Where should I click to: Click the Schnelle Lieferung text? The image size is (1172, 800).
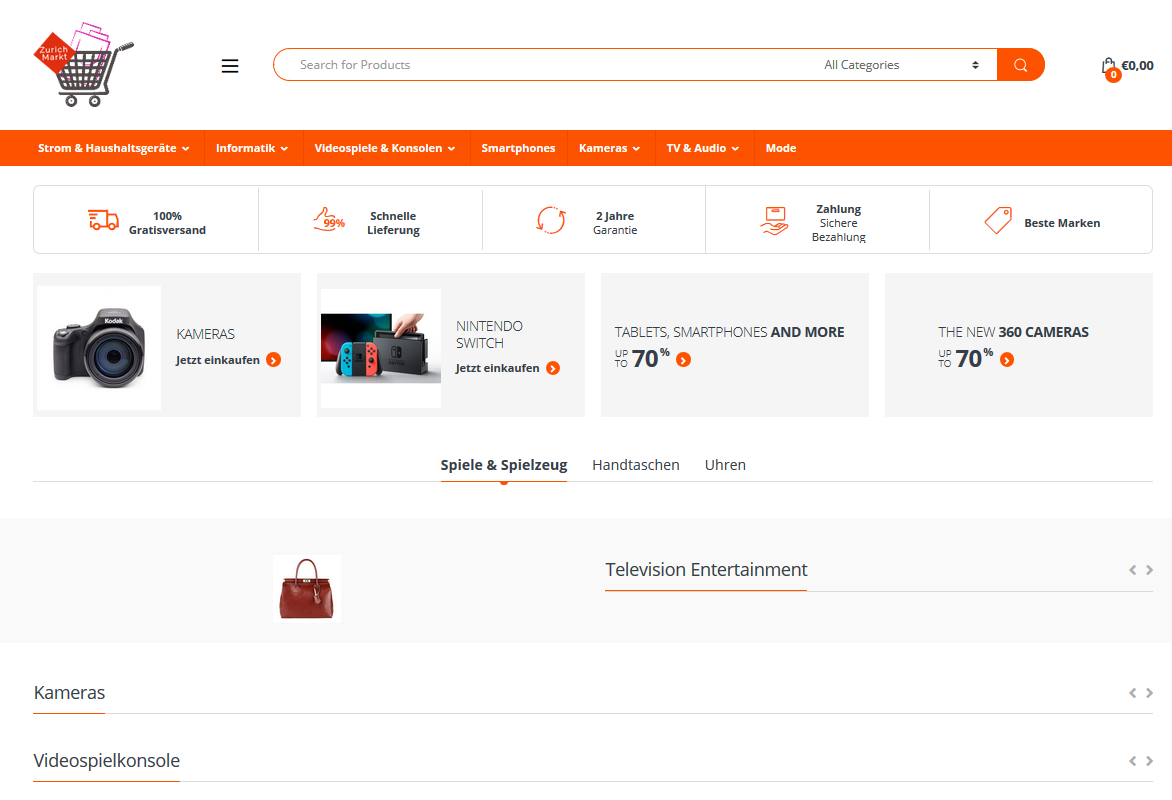(393, 223)
